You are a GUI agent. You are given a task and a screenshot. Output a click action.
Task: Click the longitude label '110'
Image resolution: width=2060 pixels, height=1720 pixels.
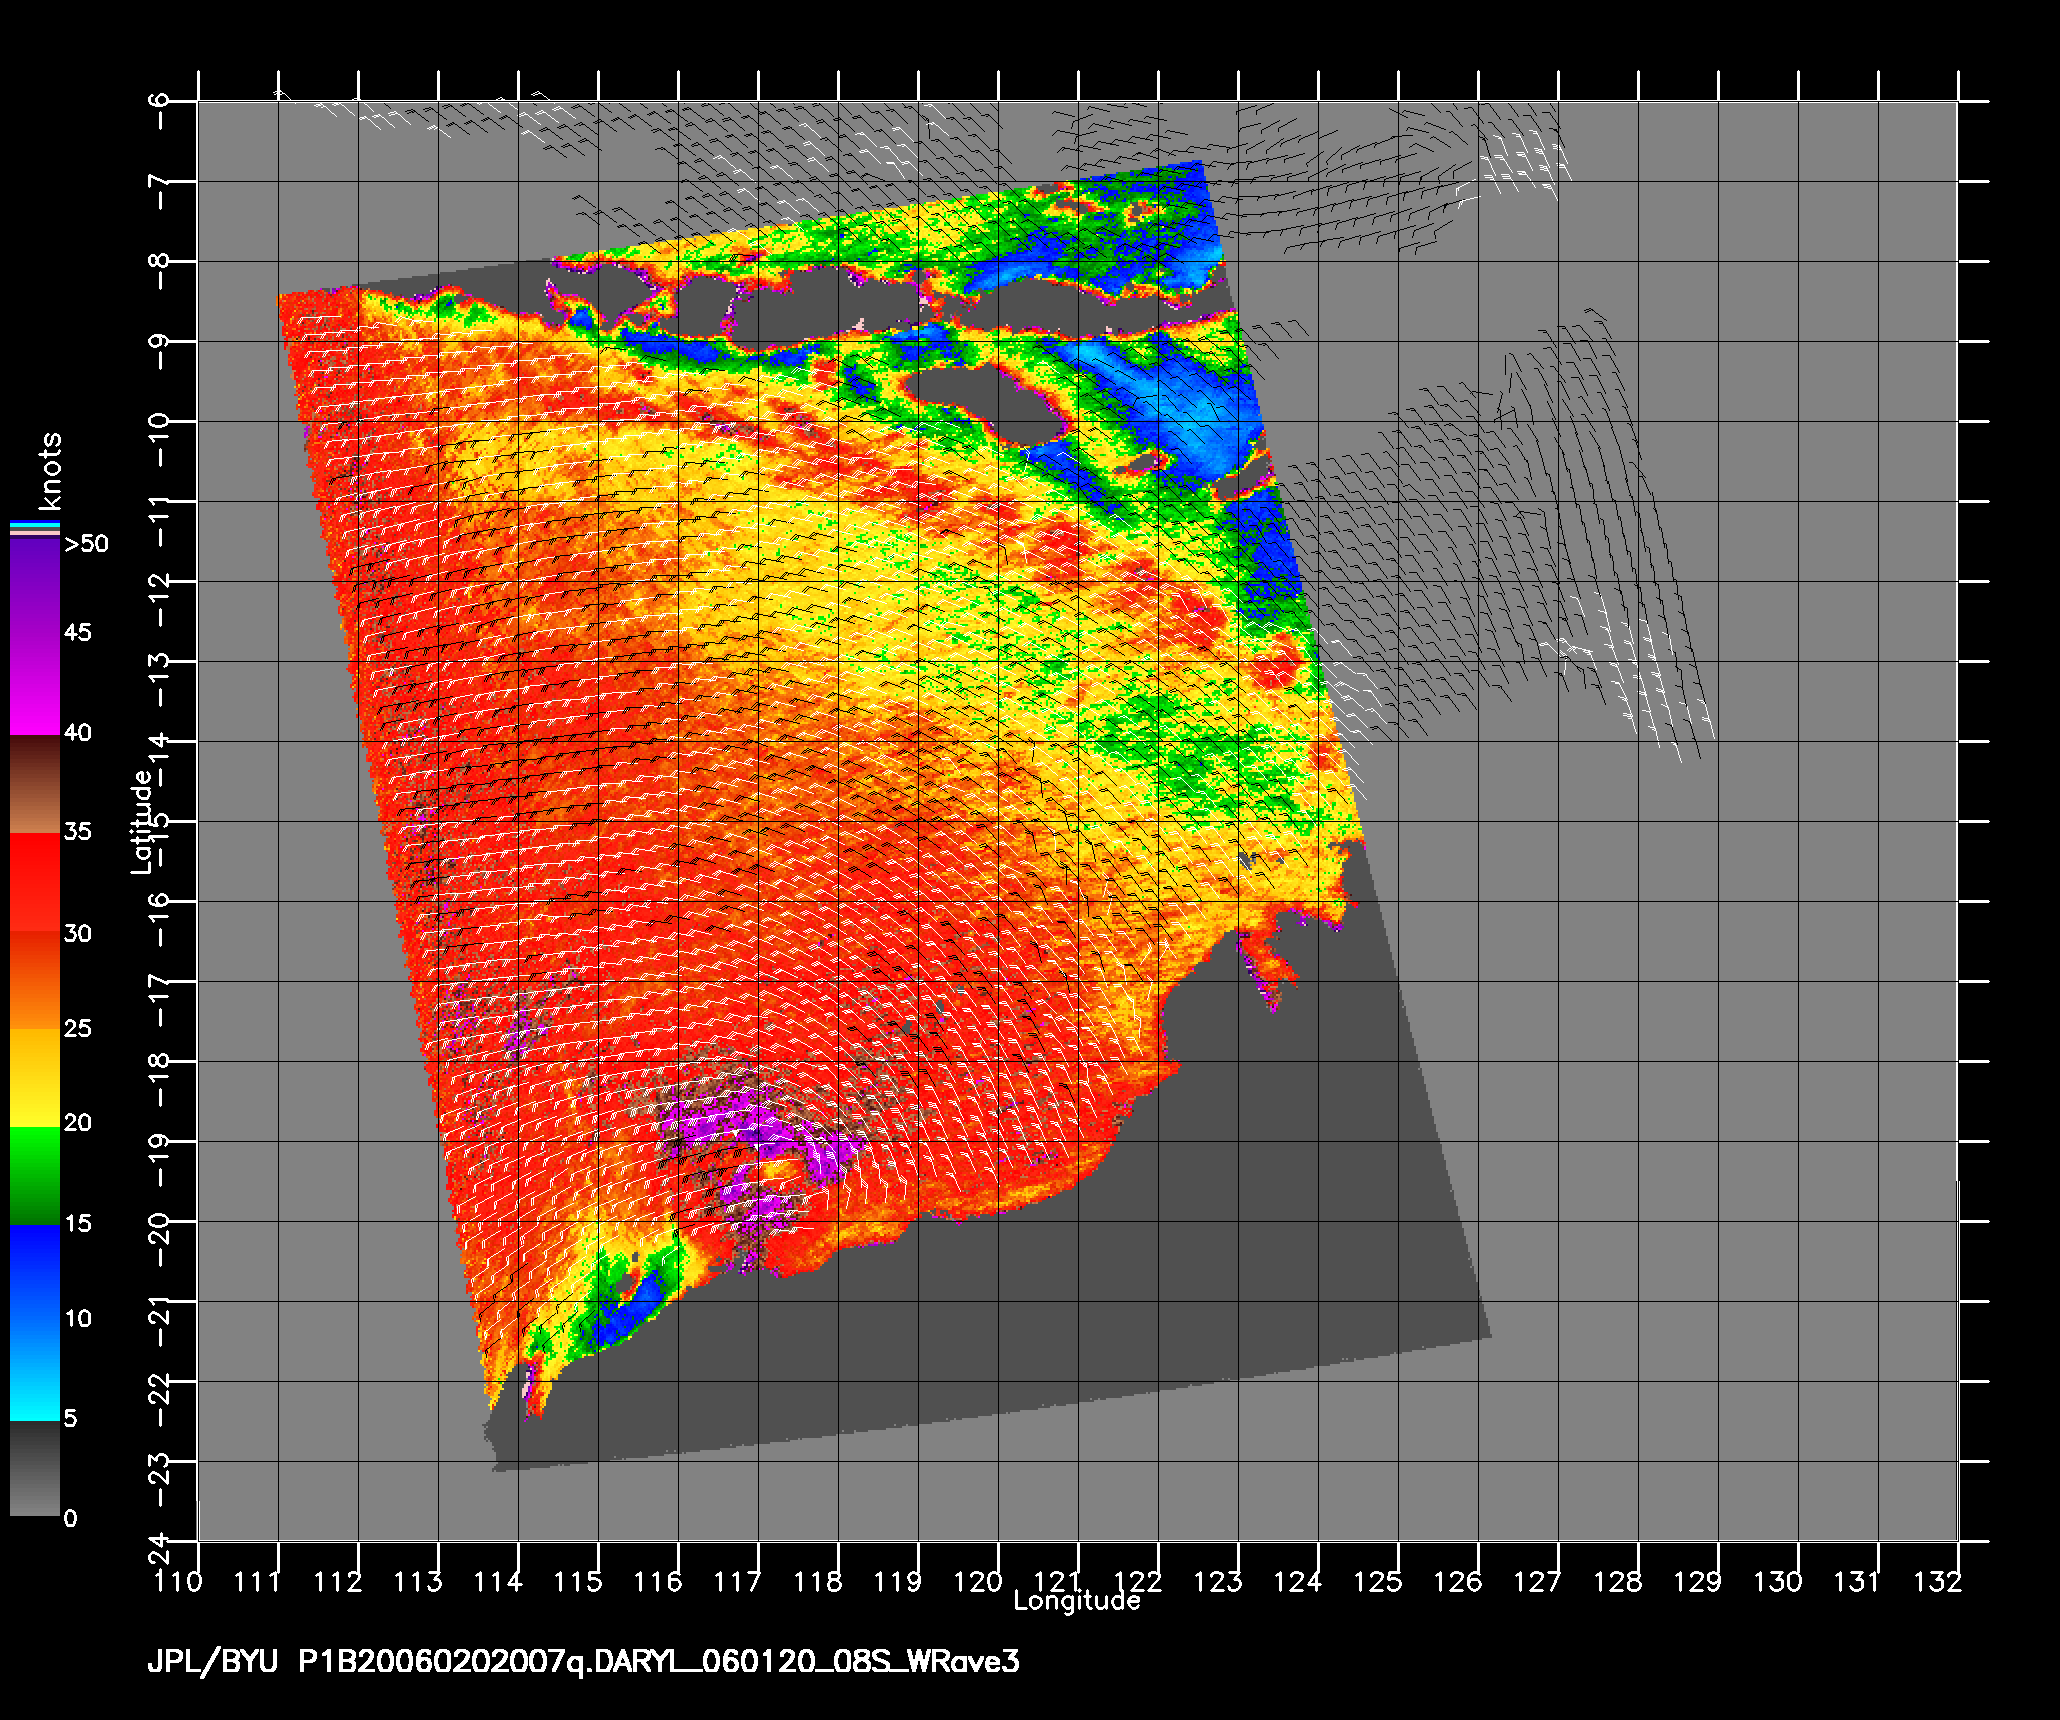pyautogui.click(x=178, y=1581)
